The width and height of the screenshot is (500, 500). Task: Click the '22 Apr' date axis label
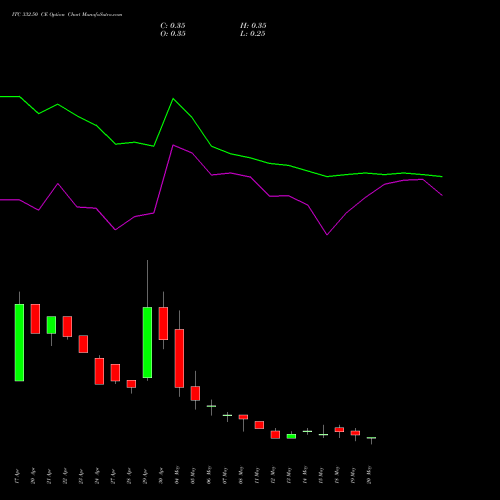tap(65, 476)
